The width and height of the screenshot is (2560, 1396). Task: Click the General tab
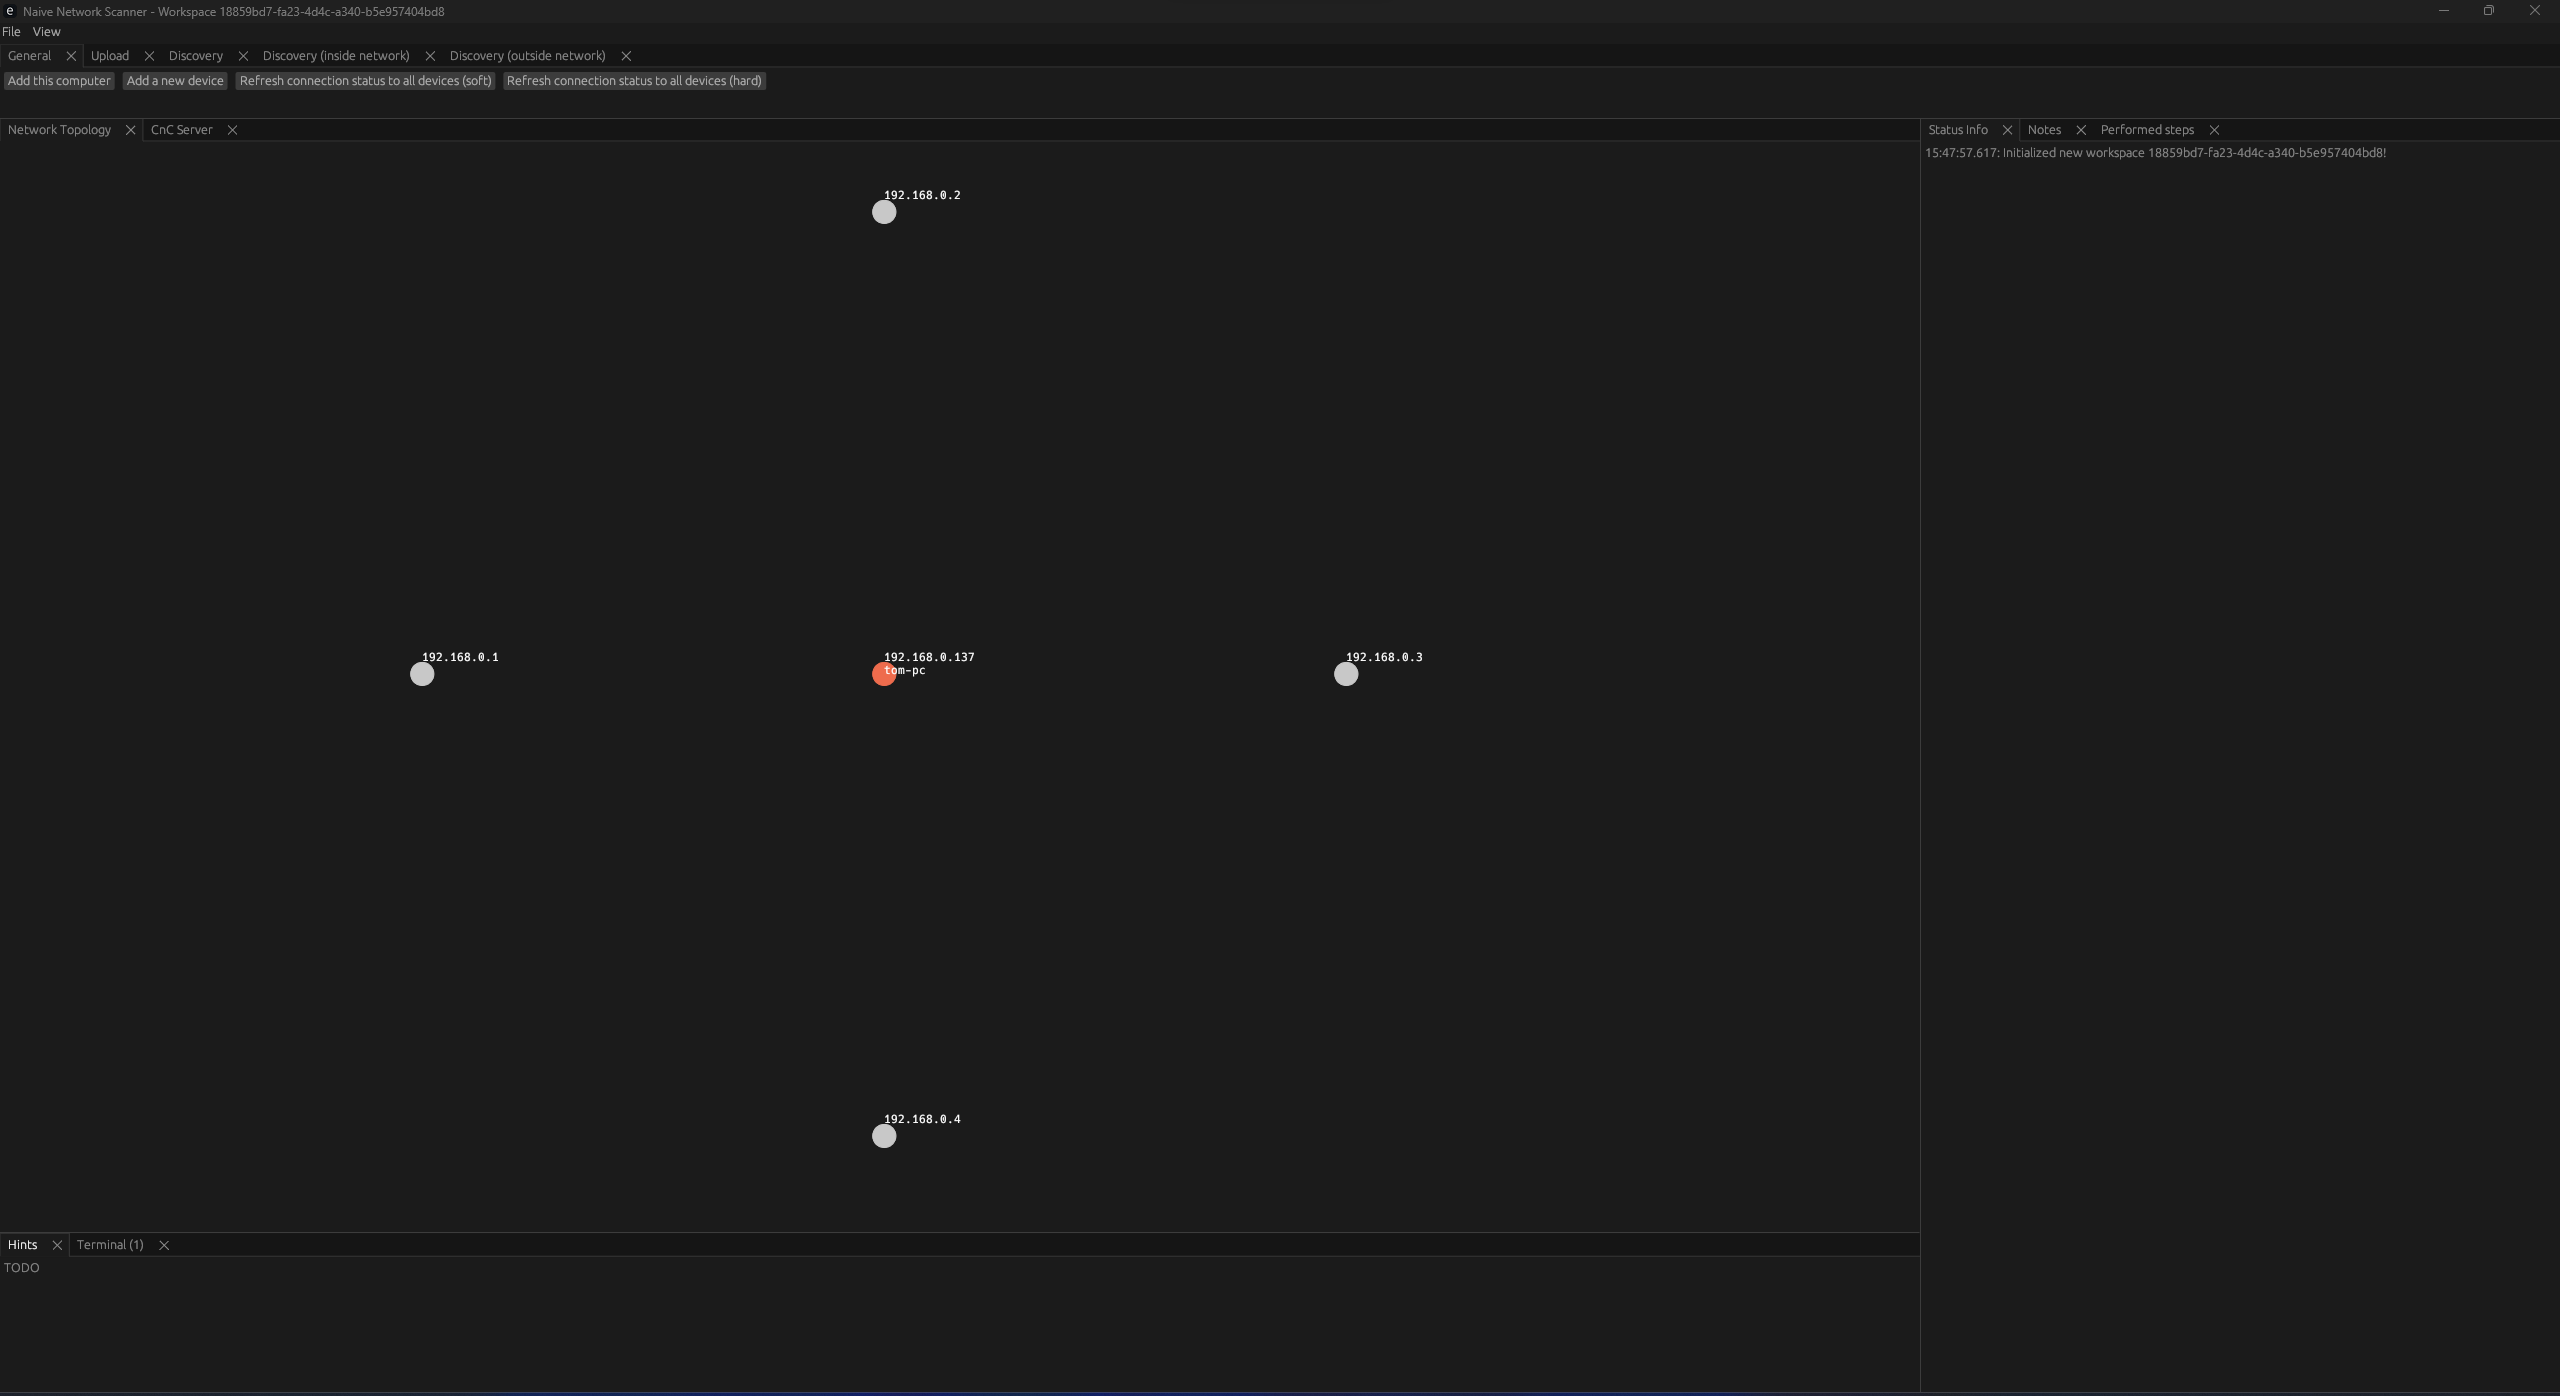[28, 55]
